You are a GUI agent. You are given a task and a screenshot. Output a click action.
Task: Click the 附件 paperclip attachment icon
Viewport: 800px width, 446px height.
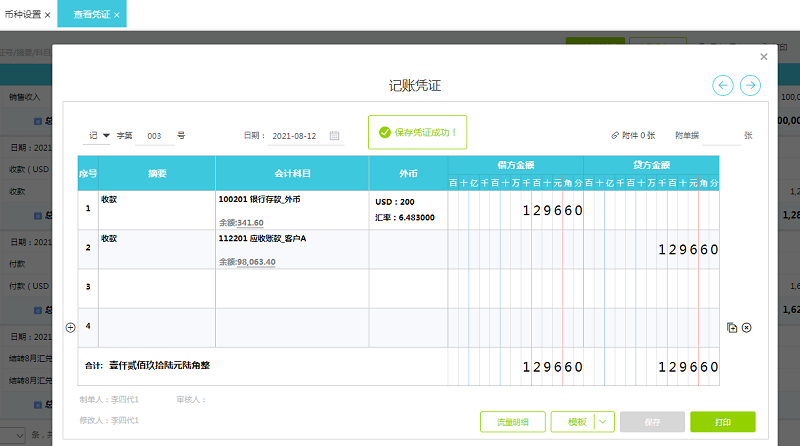(614, 135)
